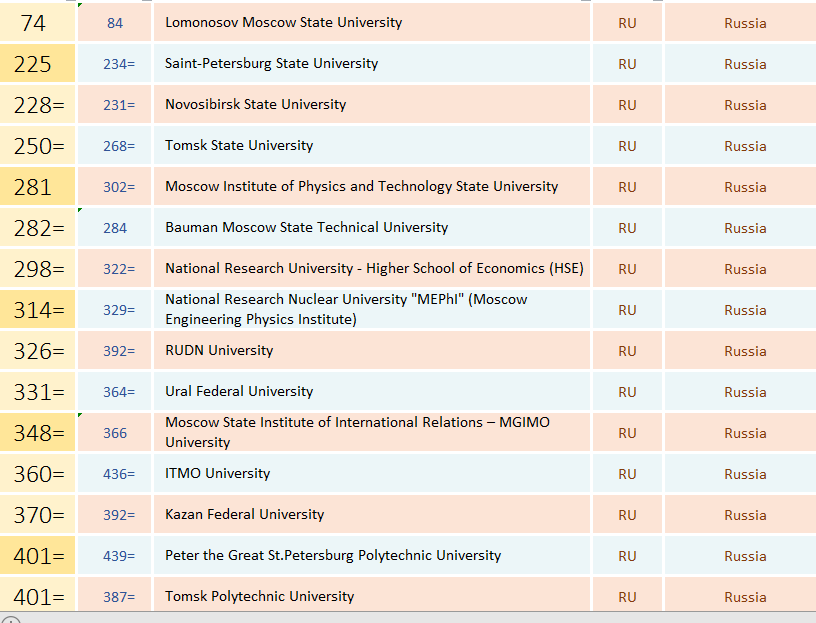Click the Tomsk State University cell
This screenshot has width=816, height=623.
tap(372, 146)
